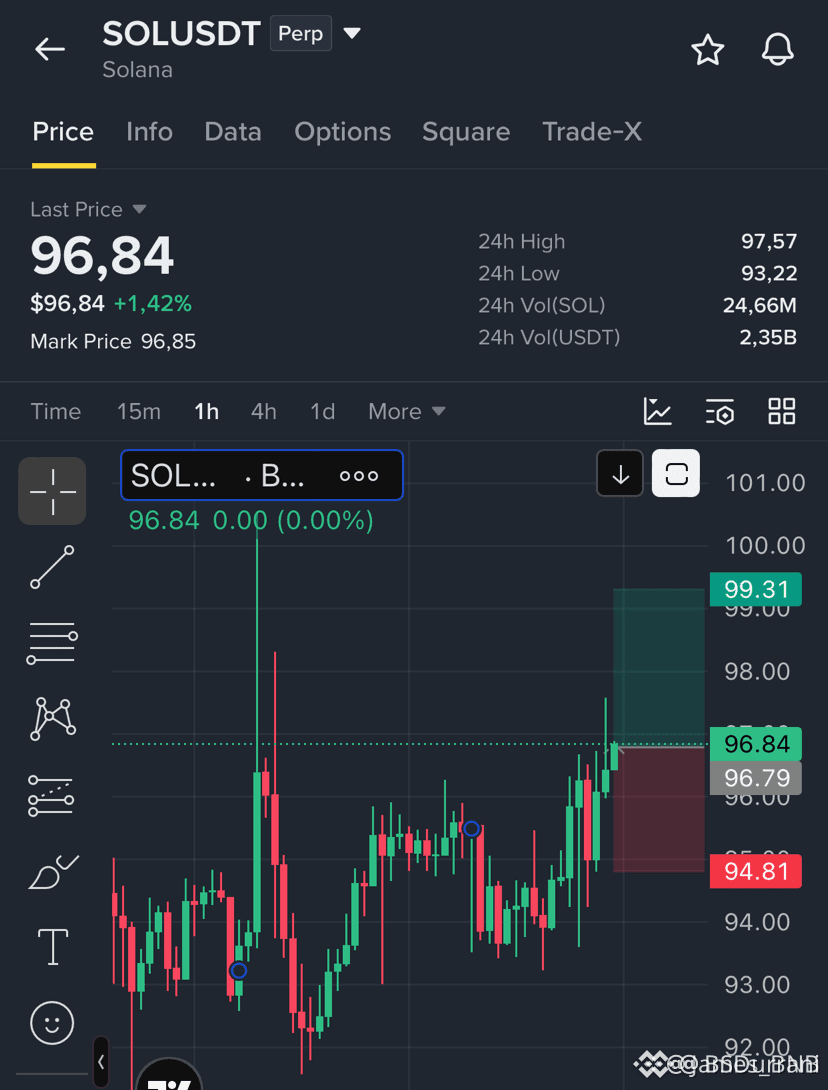Select the 4h chart interval
The width and height of the screenshot is (828, 1090).
click(x=263, y=412)
